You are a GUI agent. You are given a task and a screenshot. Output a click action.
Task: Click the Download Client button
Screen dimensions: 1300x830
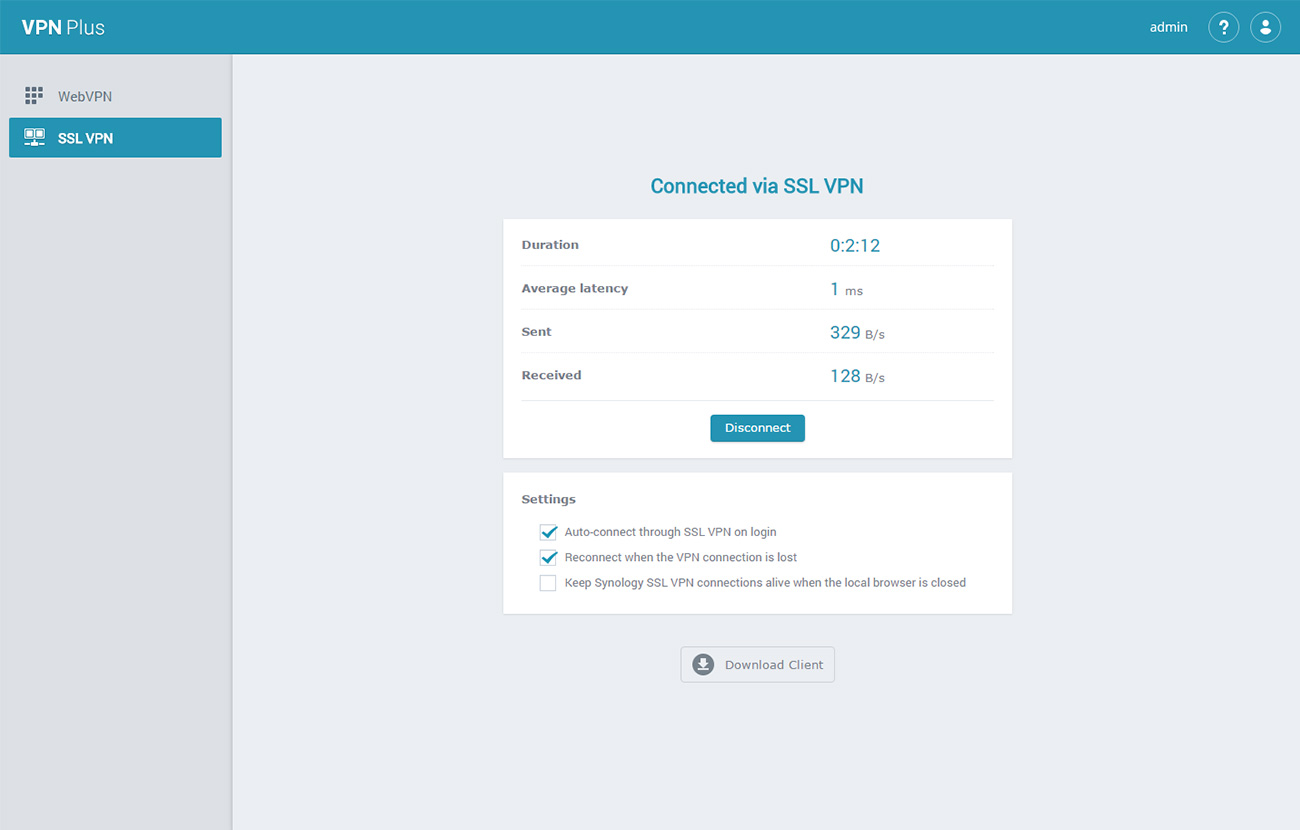(x=757, y=663)
